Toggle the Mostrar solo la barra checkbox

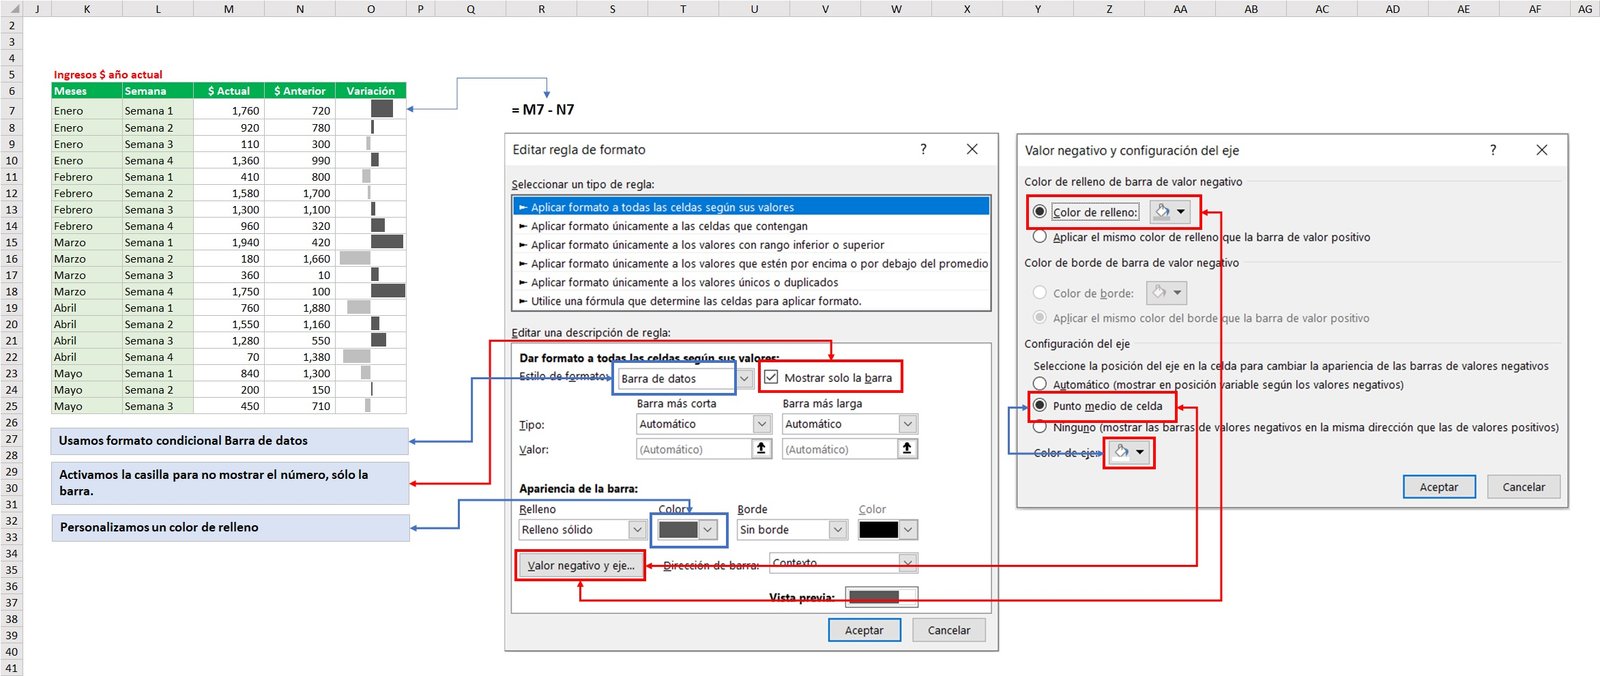[x=771, y=378]
